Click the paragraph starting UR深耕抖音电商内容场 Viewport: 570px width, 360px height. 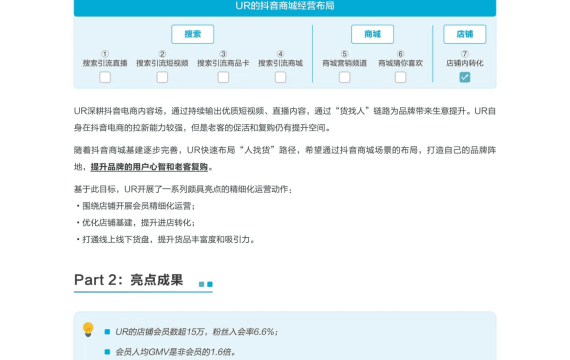point(285,119)
